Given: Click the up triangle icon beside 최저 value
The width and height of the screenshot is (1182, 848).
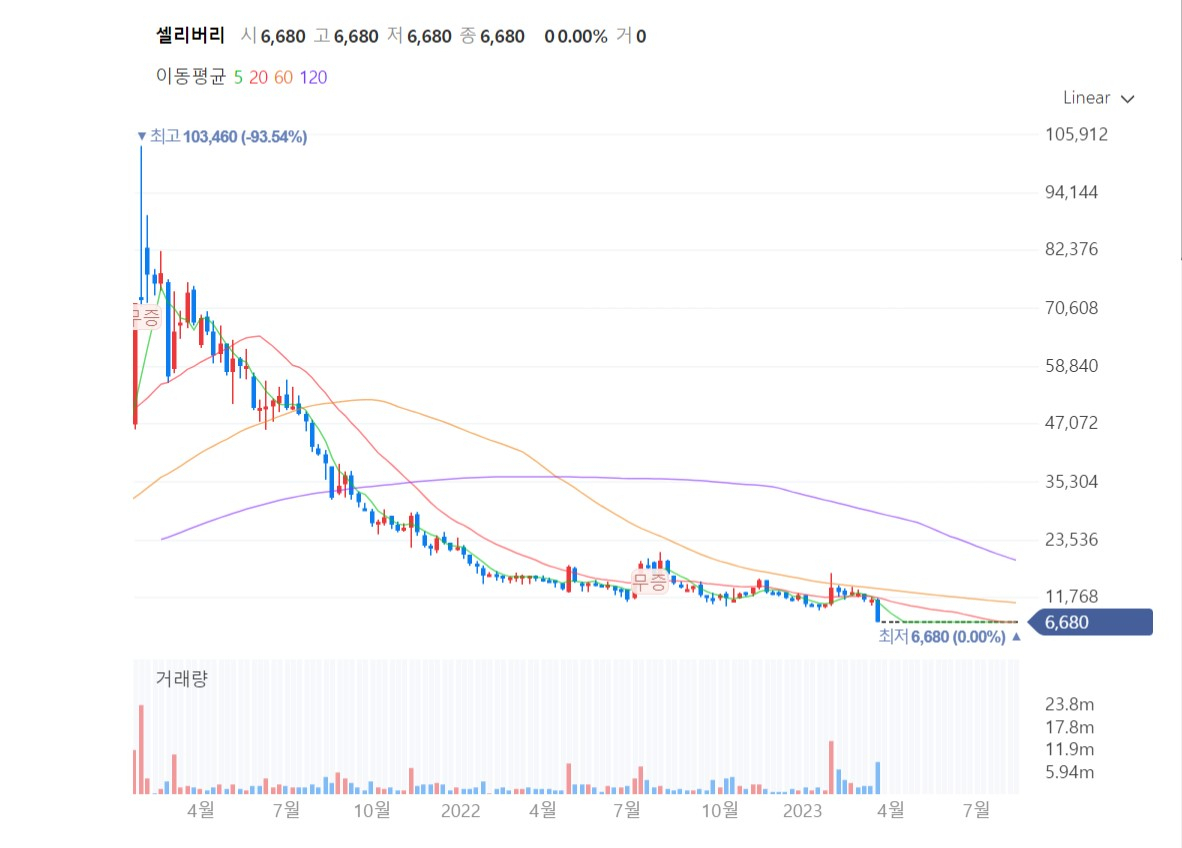Looking at the screenshot, I should point(1016,636).
